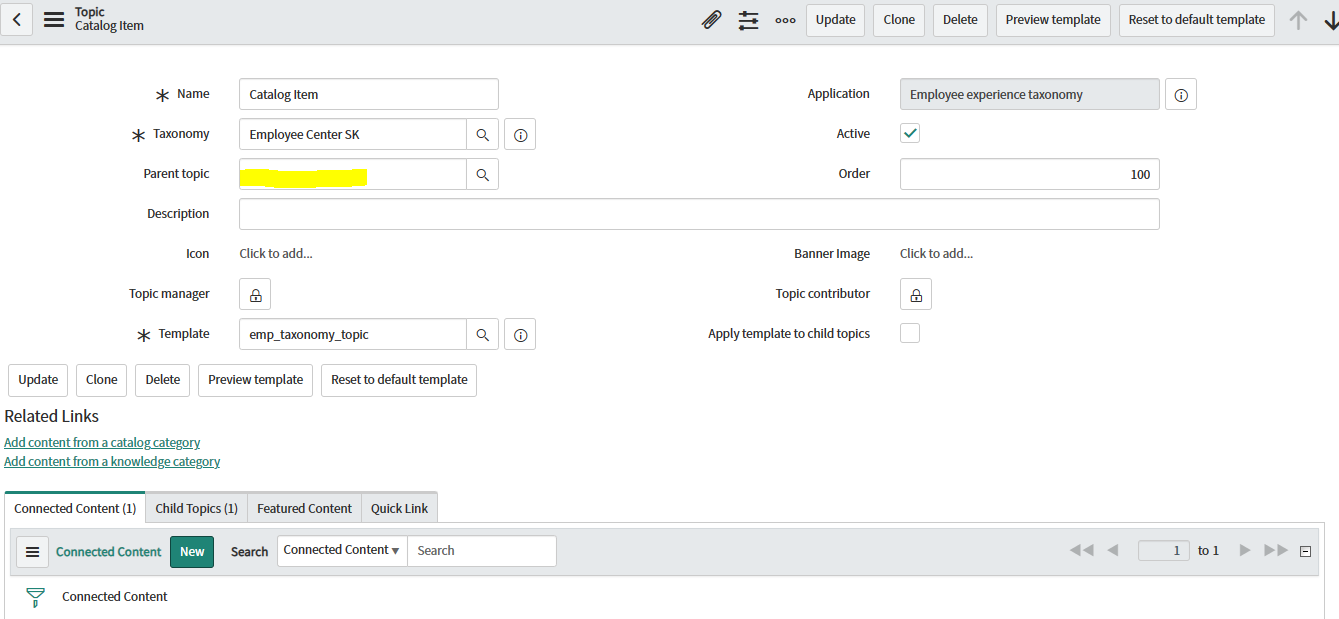Screen dimensions: 1339x619
Task: Click the Icon field's Click to add link
Action: 275,252
